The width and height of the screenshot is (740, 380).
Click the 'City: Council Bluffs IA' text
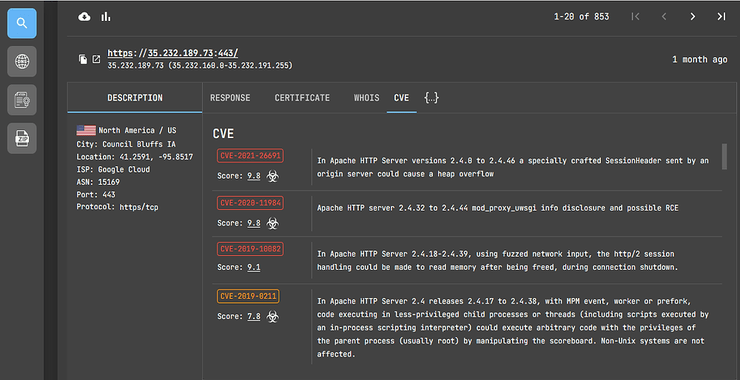[126, 144]
